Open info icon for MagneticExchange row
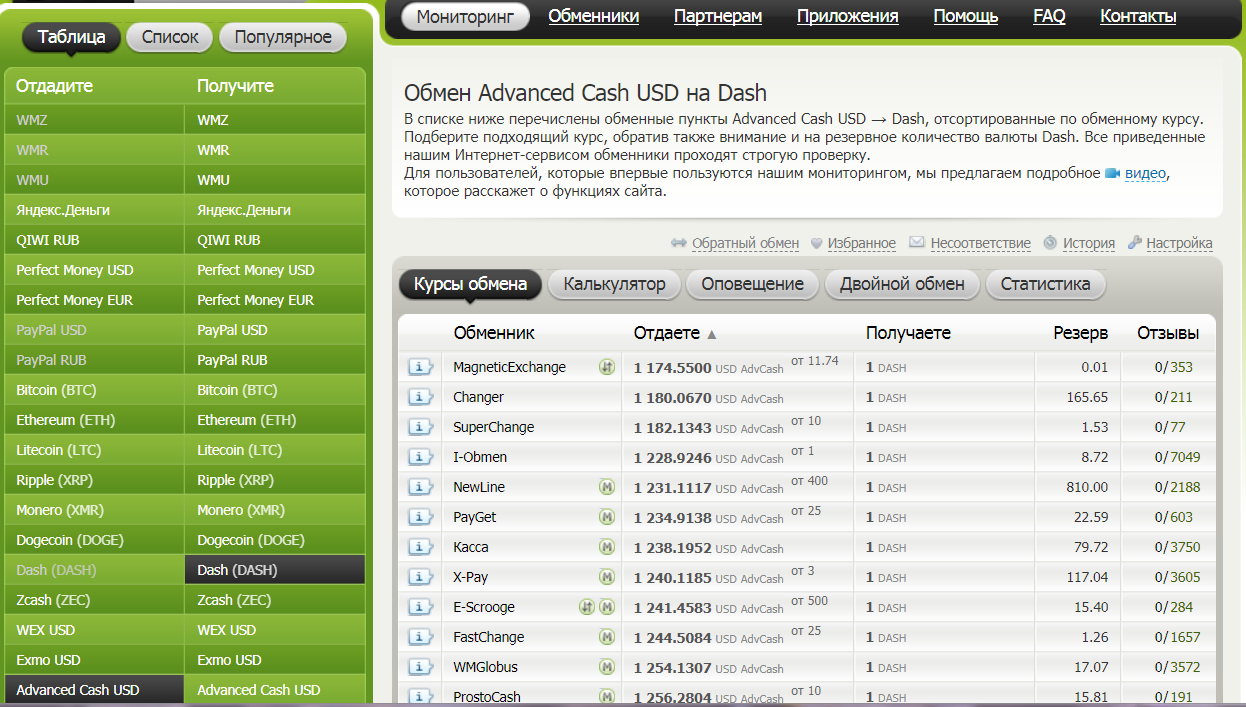Image resolution: width=1246 pixels, height=707 pixels. (x=420, y=367)
